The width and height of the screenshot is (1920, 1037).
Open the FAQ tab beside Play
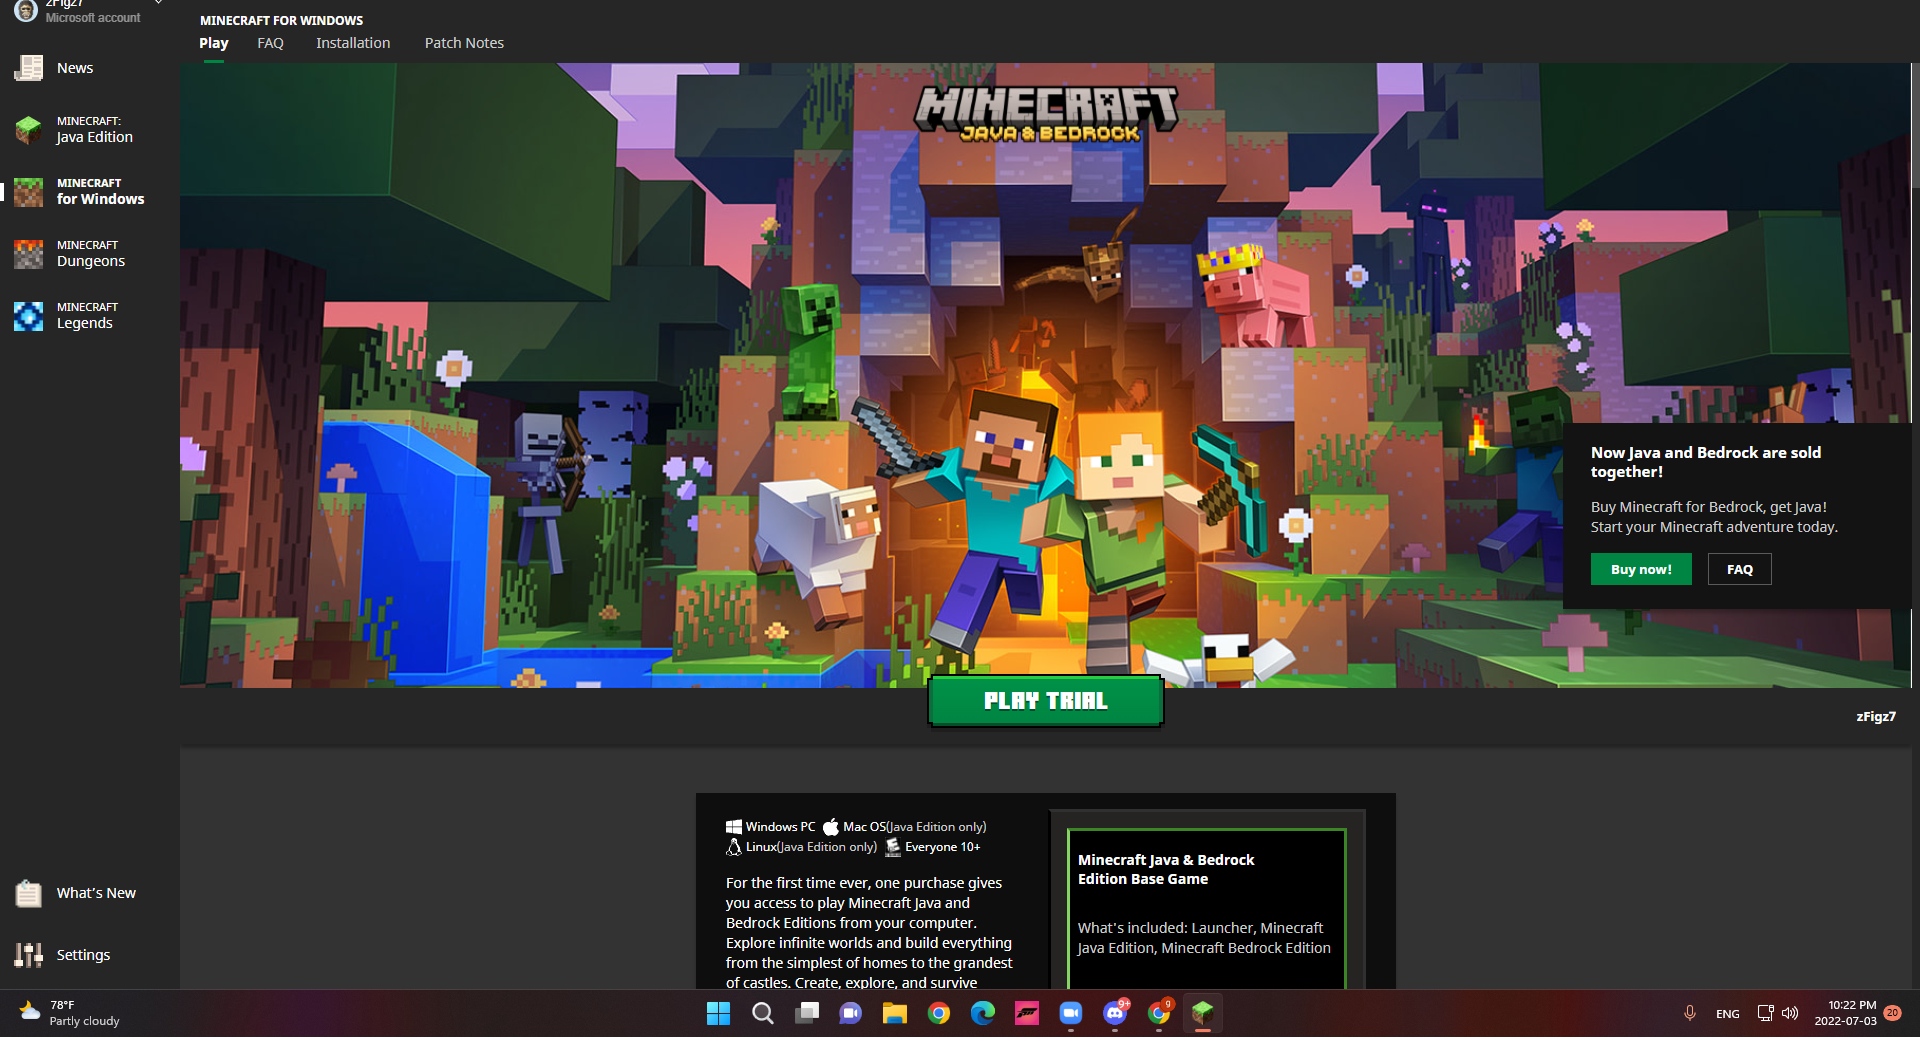270,43
